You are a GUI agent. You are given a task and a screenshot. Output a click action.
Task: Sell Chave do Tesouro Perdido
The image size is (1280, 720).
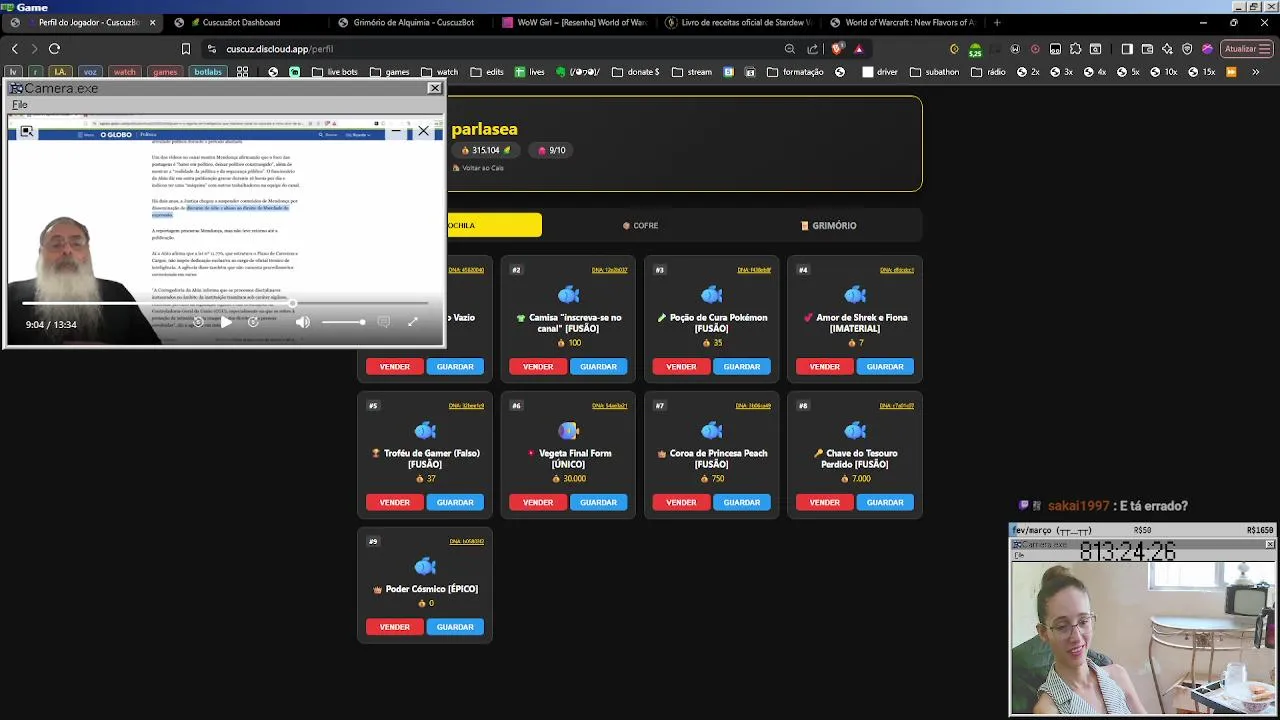pyautogui.click(x=825, y=502)
